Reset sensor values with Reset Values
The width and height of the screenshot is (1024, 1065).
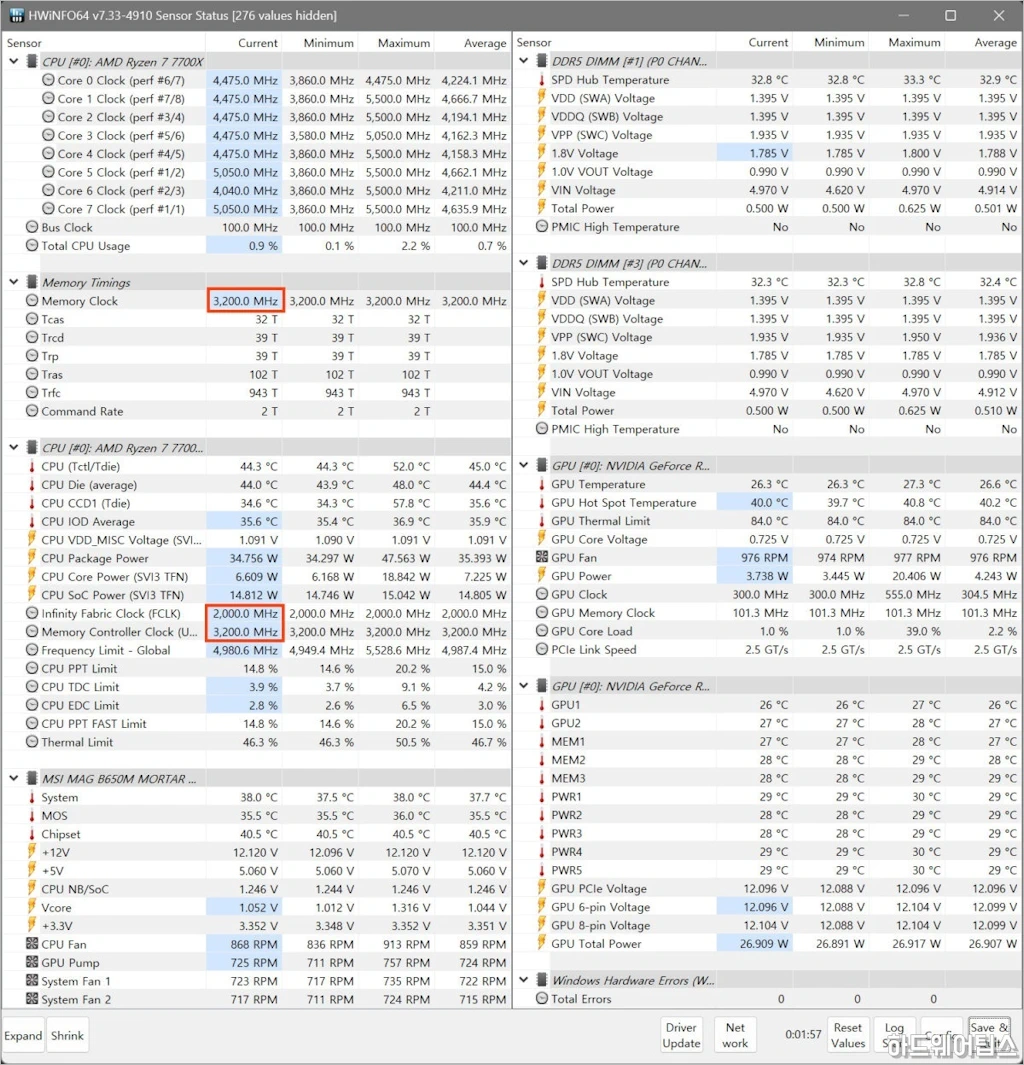[848, 1035]
